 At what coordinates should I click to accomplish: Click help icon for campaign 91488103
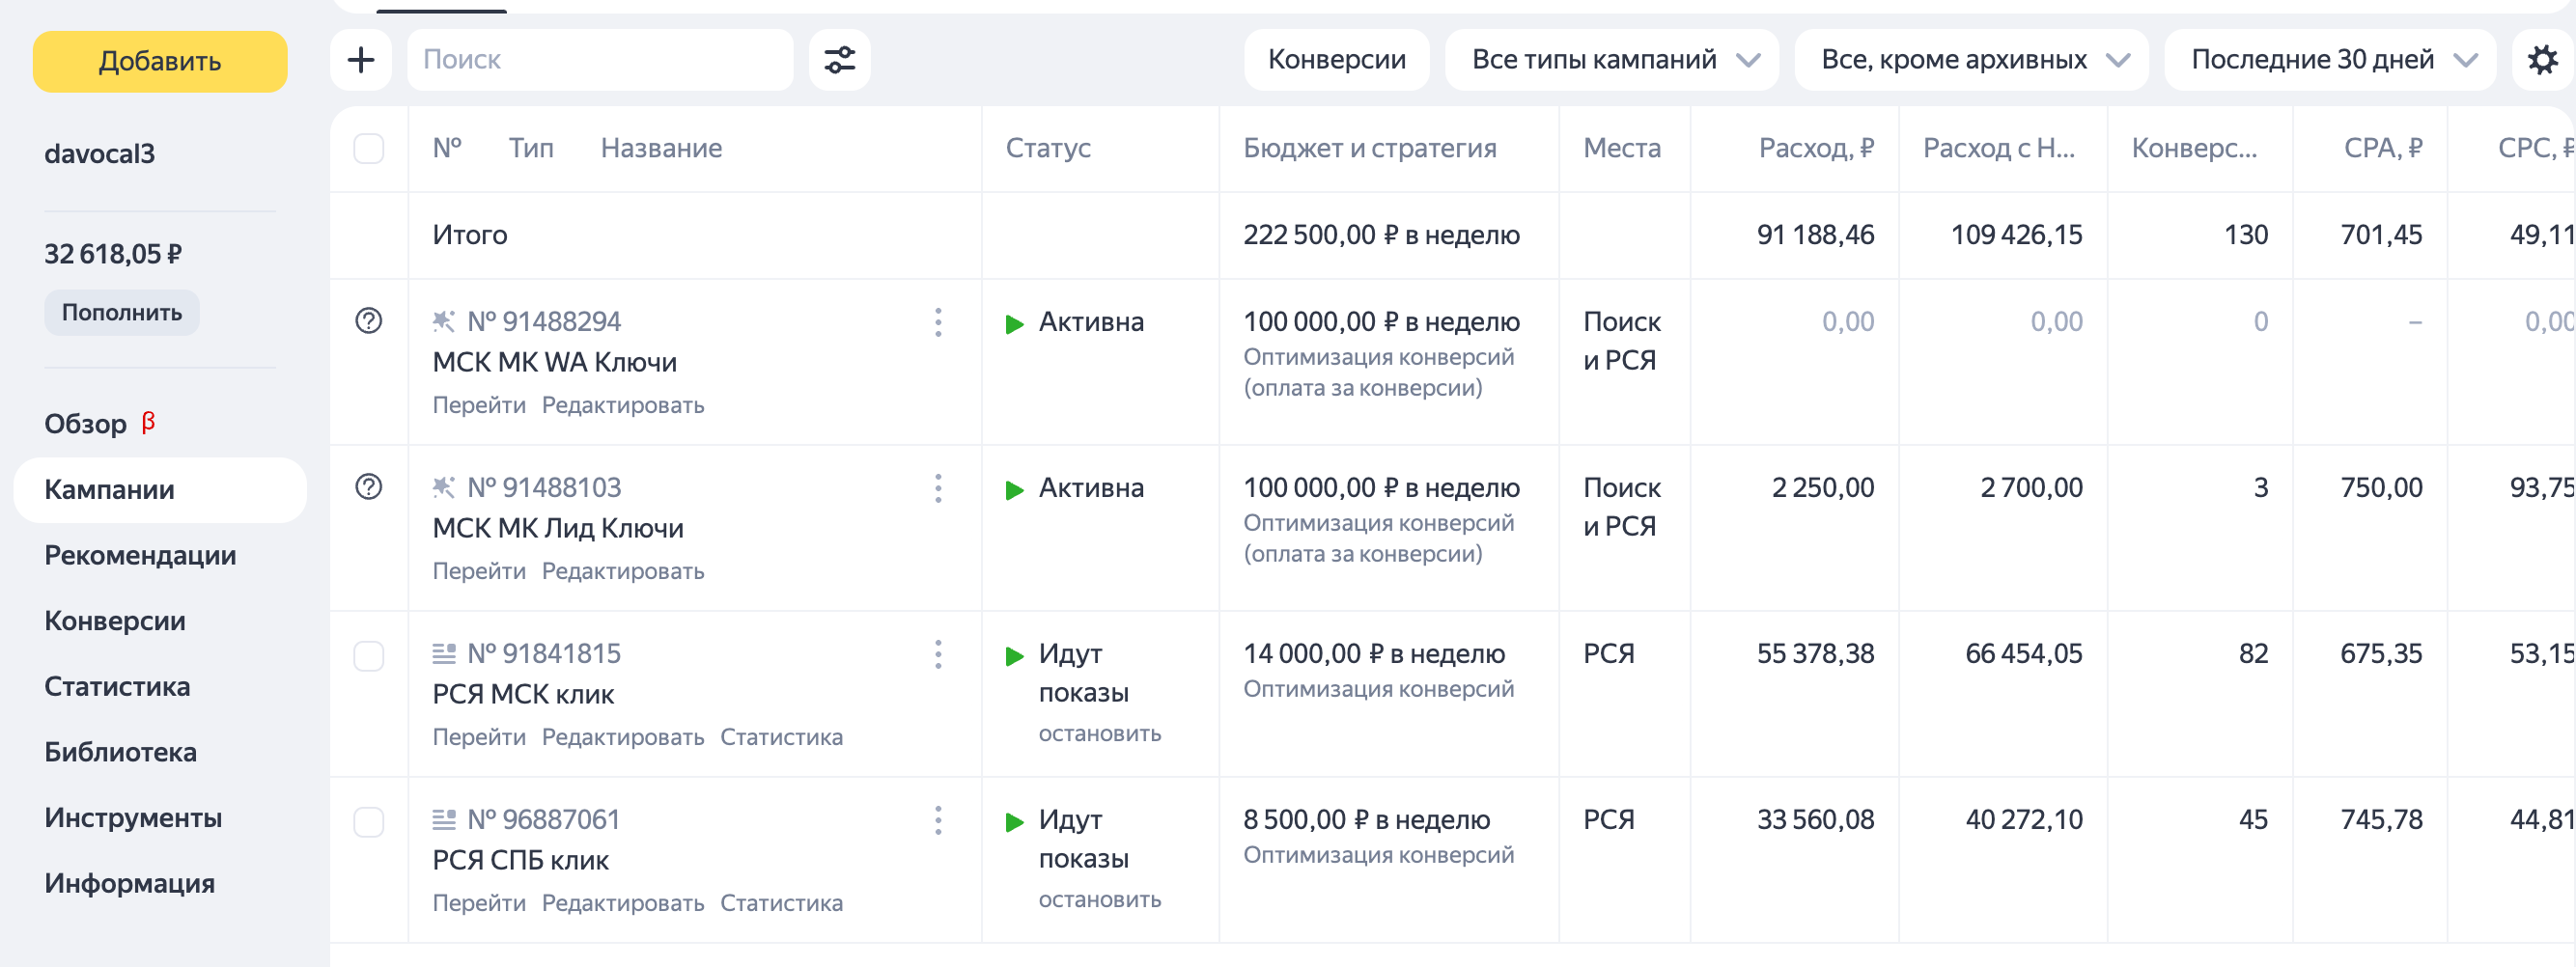[369, 487]
